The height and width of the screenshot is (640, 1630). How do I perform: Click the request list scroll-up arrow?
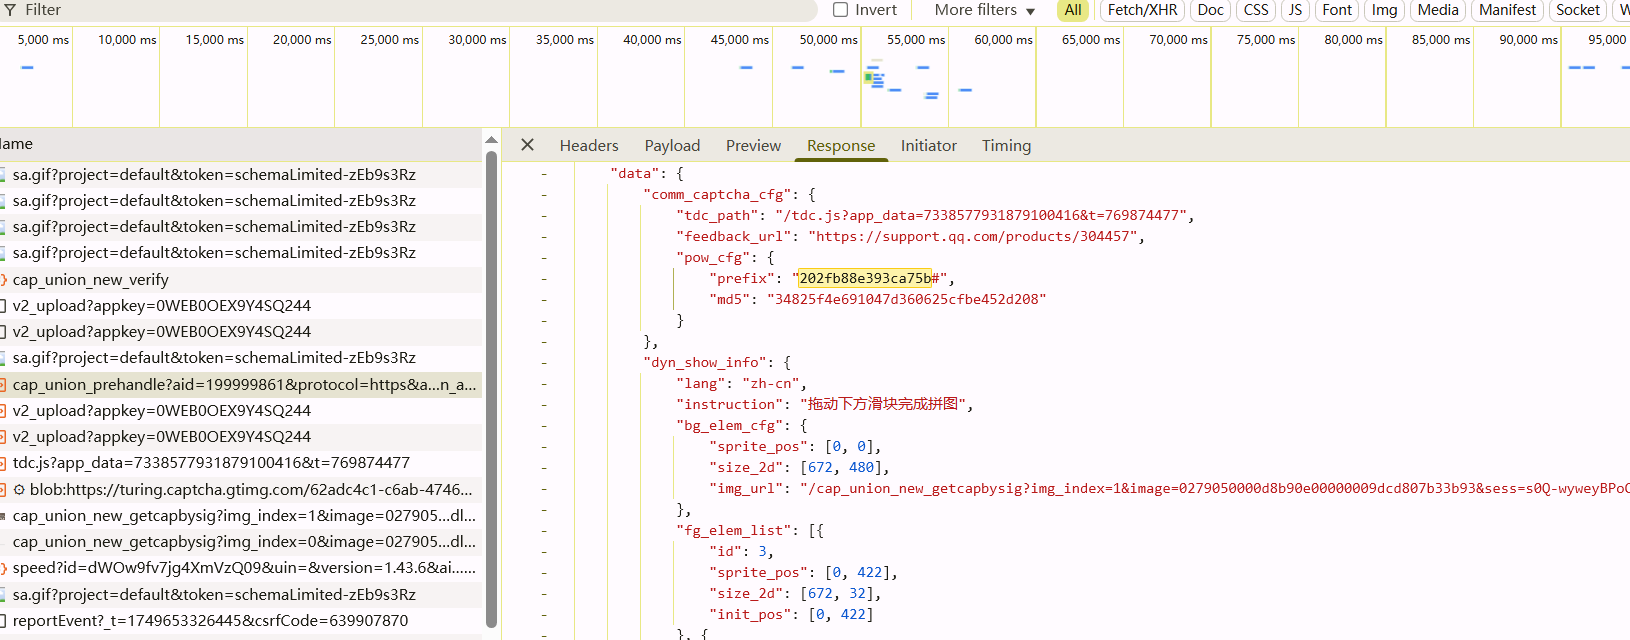pos(491,140)
